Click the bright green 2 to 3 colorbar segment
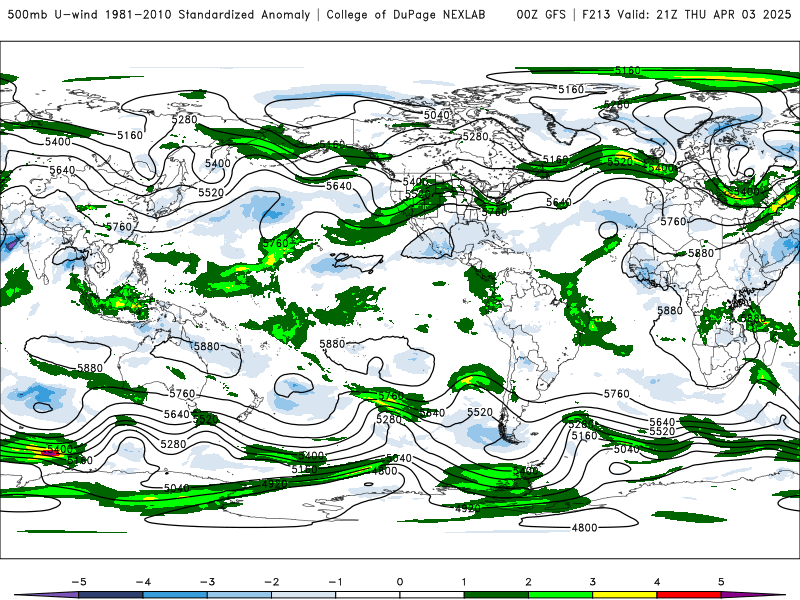 click(x=561, y=595)
